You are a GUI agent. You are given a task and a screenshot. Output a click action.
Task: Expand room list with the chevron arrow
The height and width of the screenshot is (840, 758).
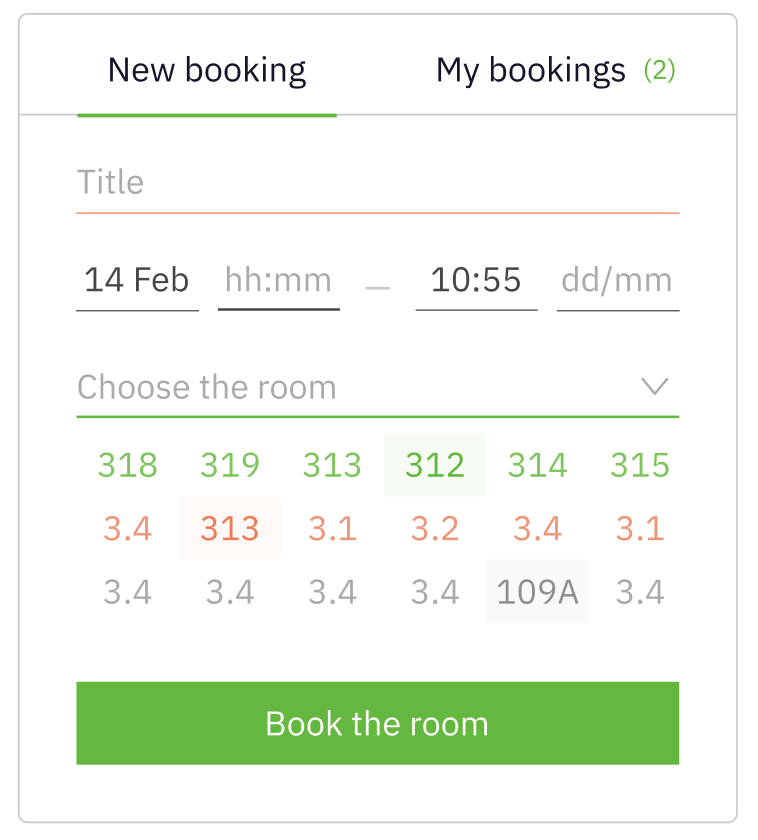pos(654,386)
